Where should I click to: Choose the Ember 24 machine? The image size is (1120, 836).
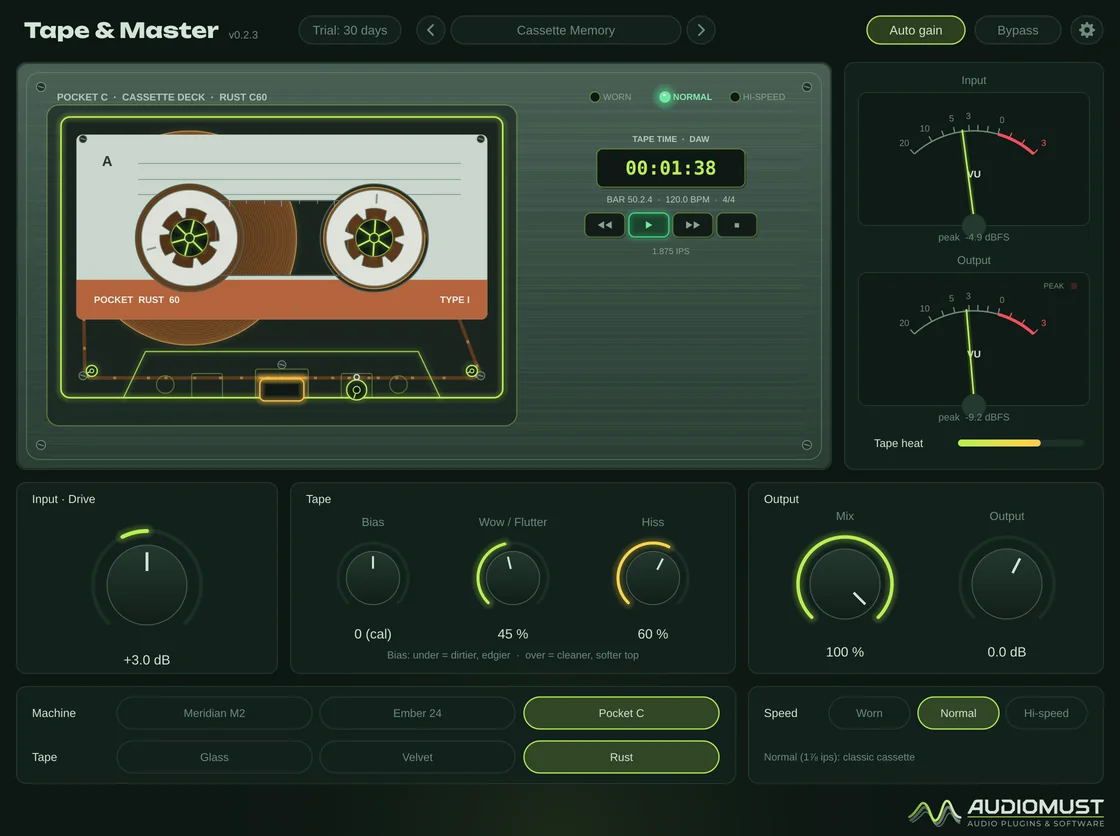[417, 713]
